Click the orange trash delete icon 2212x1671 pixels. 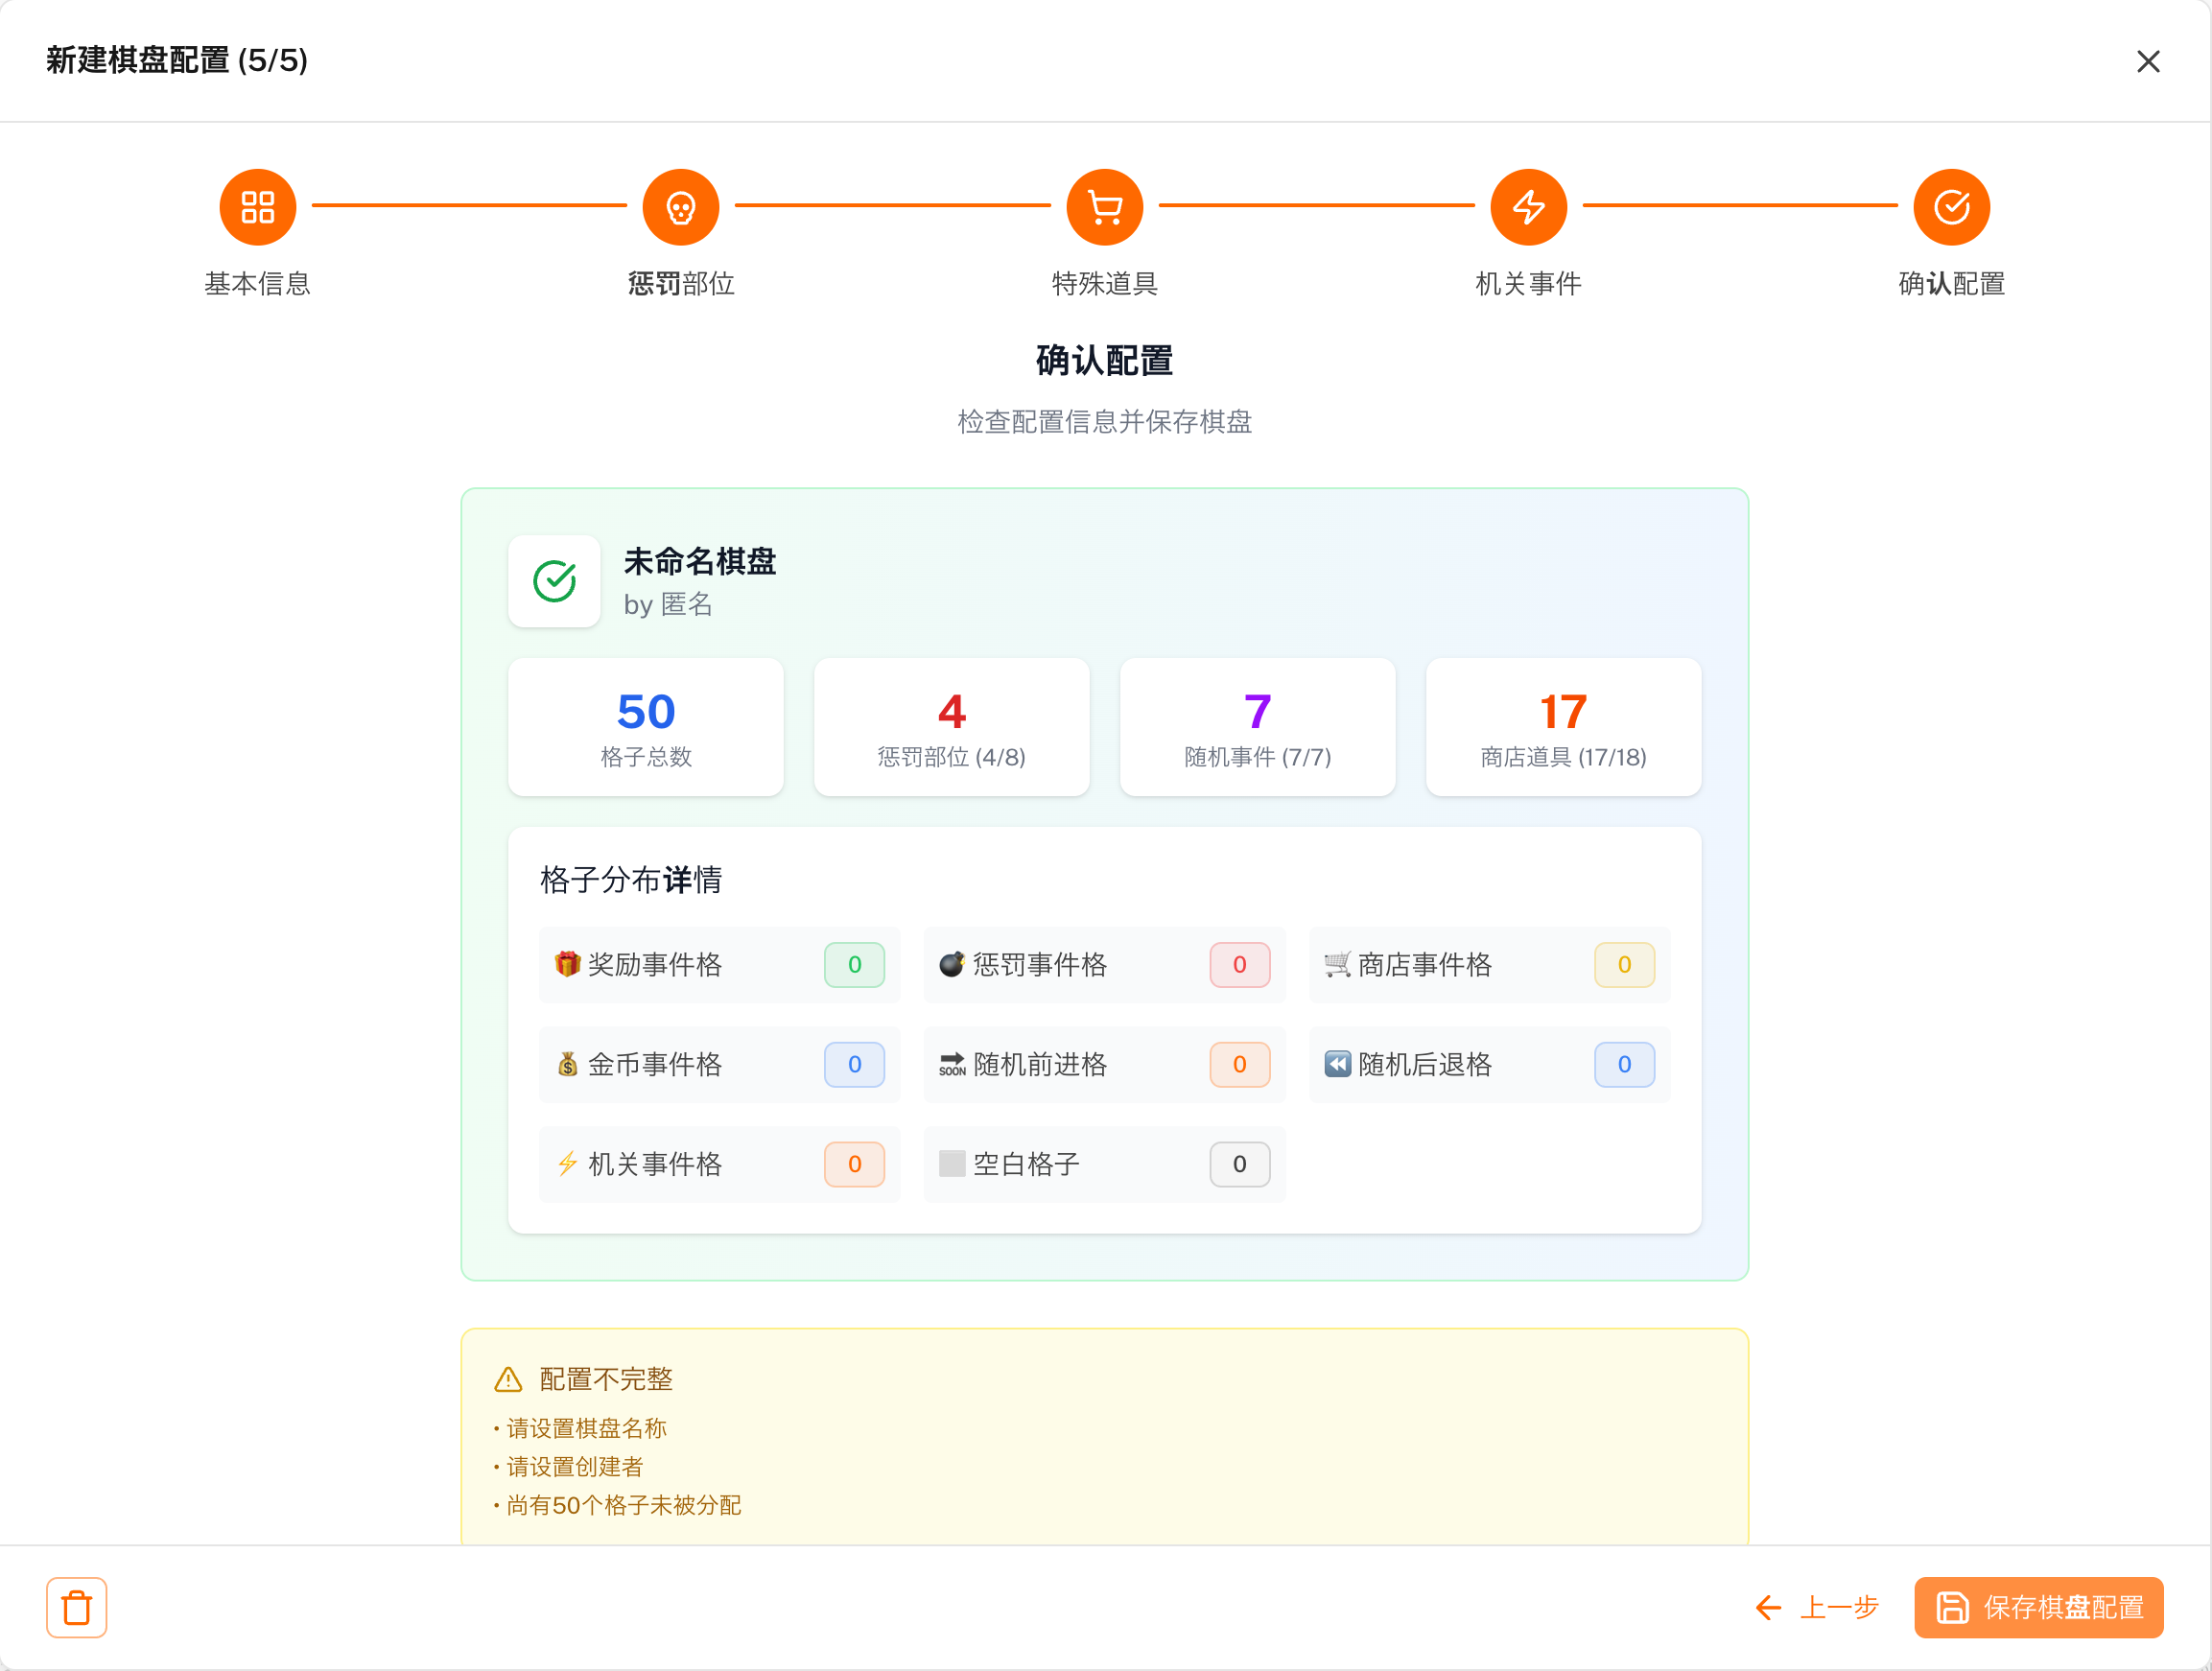77,1607
